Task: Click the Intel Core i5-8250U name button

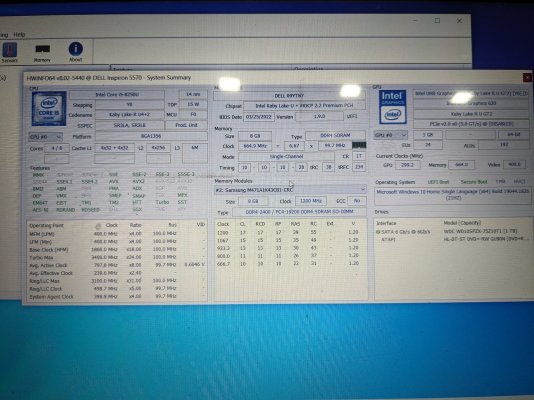Action: [117, 94]
